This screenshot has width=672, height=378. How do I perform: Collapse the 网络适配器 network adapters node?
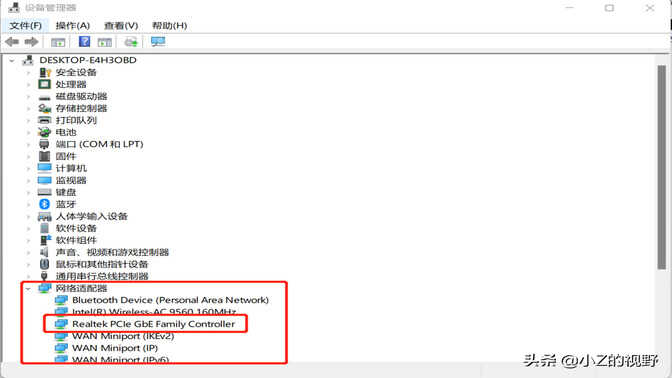pos(28,288)
